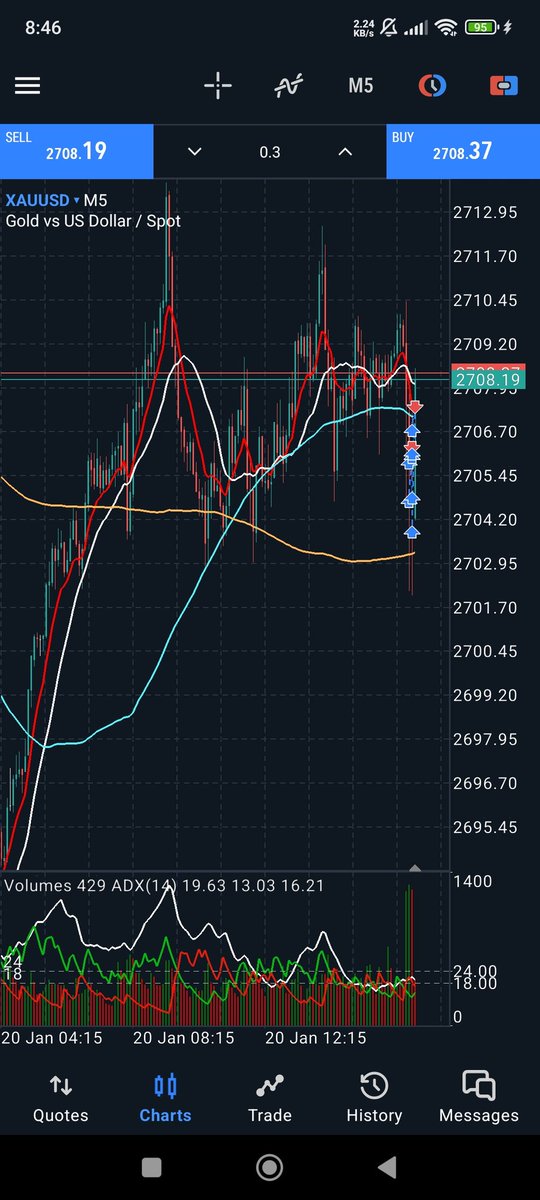Select the Gold vs US Dollar / Spot label
The width and height of the screenshot is (540, 1200).
[93, 220]
